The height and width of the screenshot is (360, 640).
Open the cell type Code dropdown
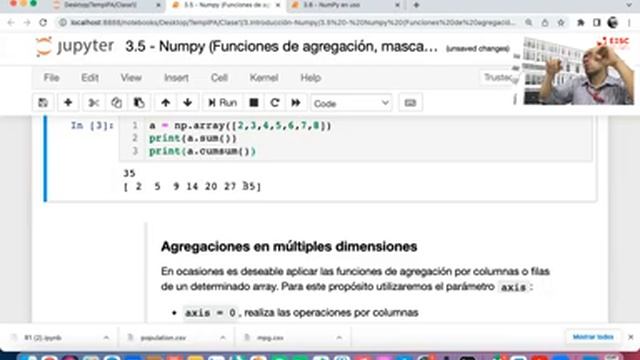[351, 103]
